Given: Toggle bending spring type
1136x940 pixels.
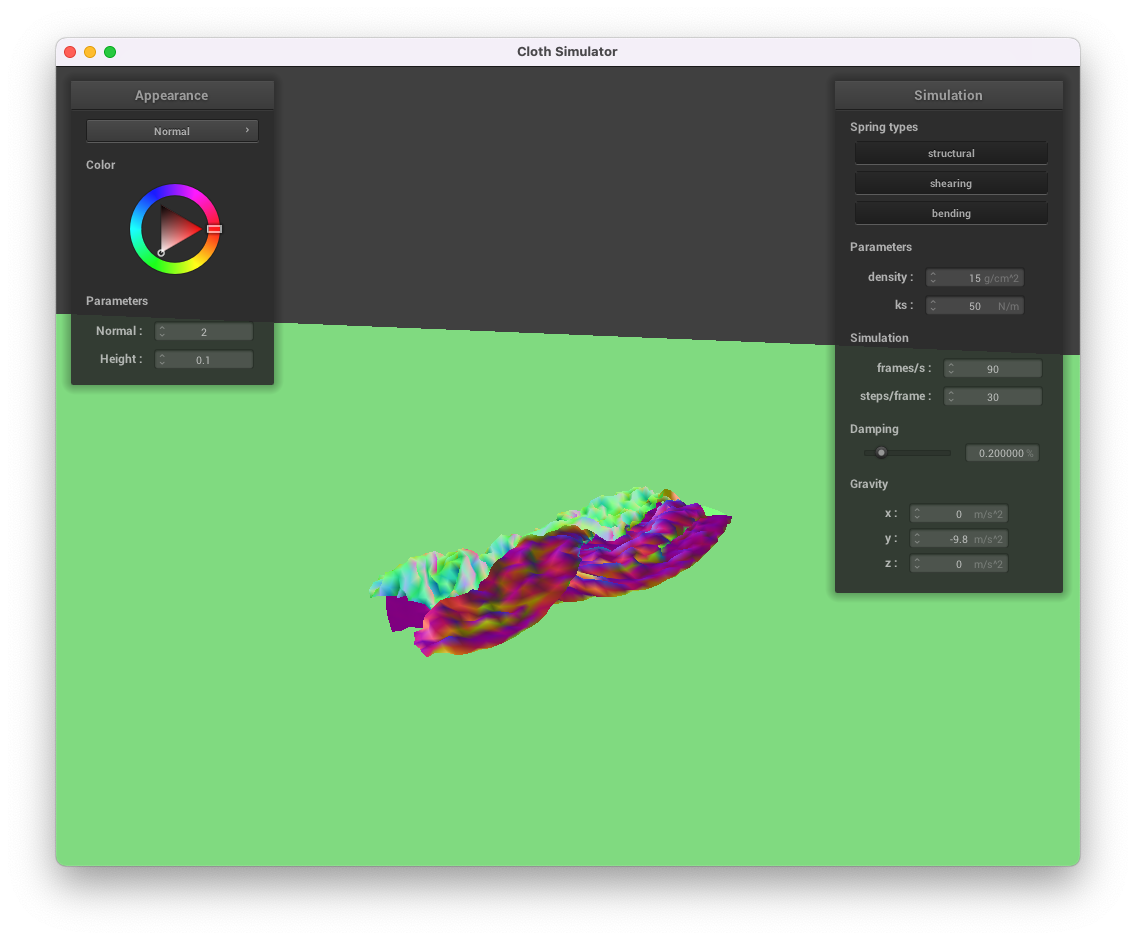Looking at the screenshot, I should click(951, 213).
